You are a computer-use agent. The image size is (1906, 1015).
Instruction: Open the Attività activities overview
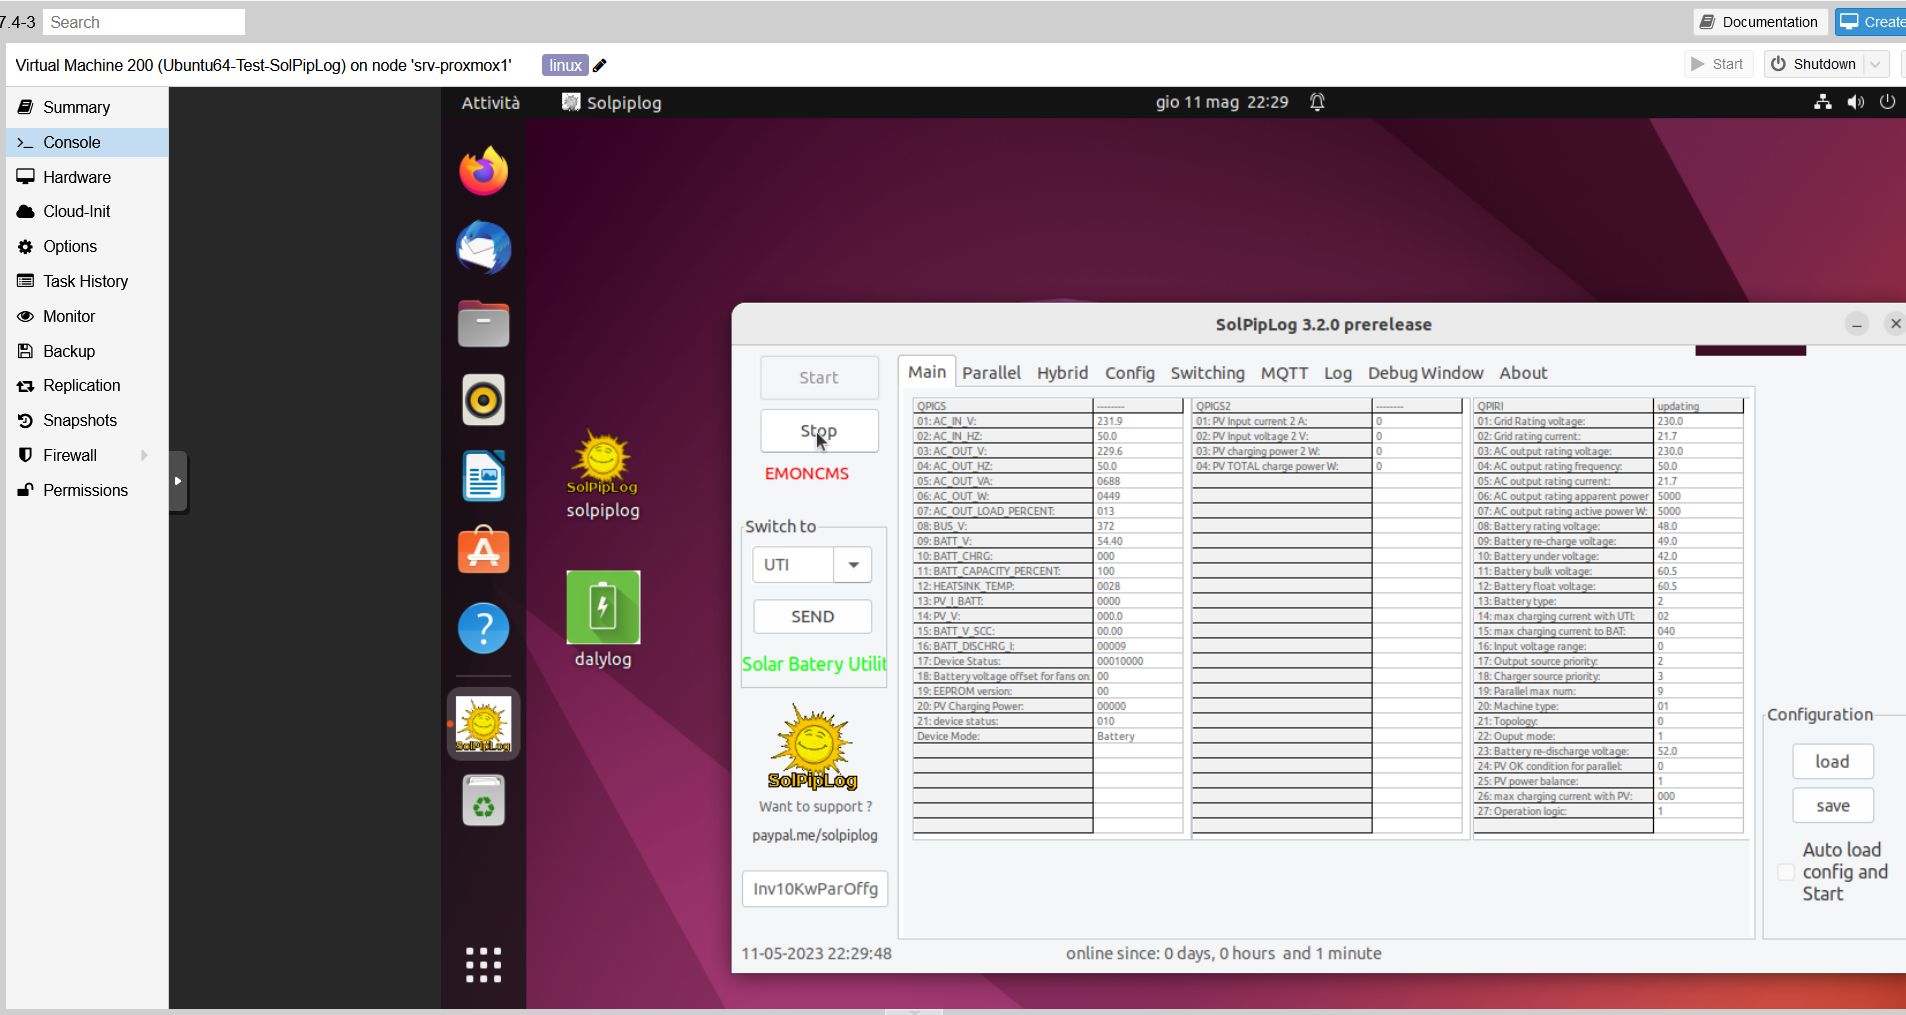coord(490,102)
